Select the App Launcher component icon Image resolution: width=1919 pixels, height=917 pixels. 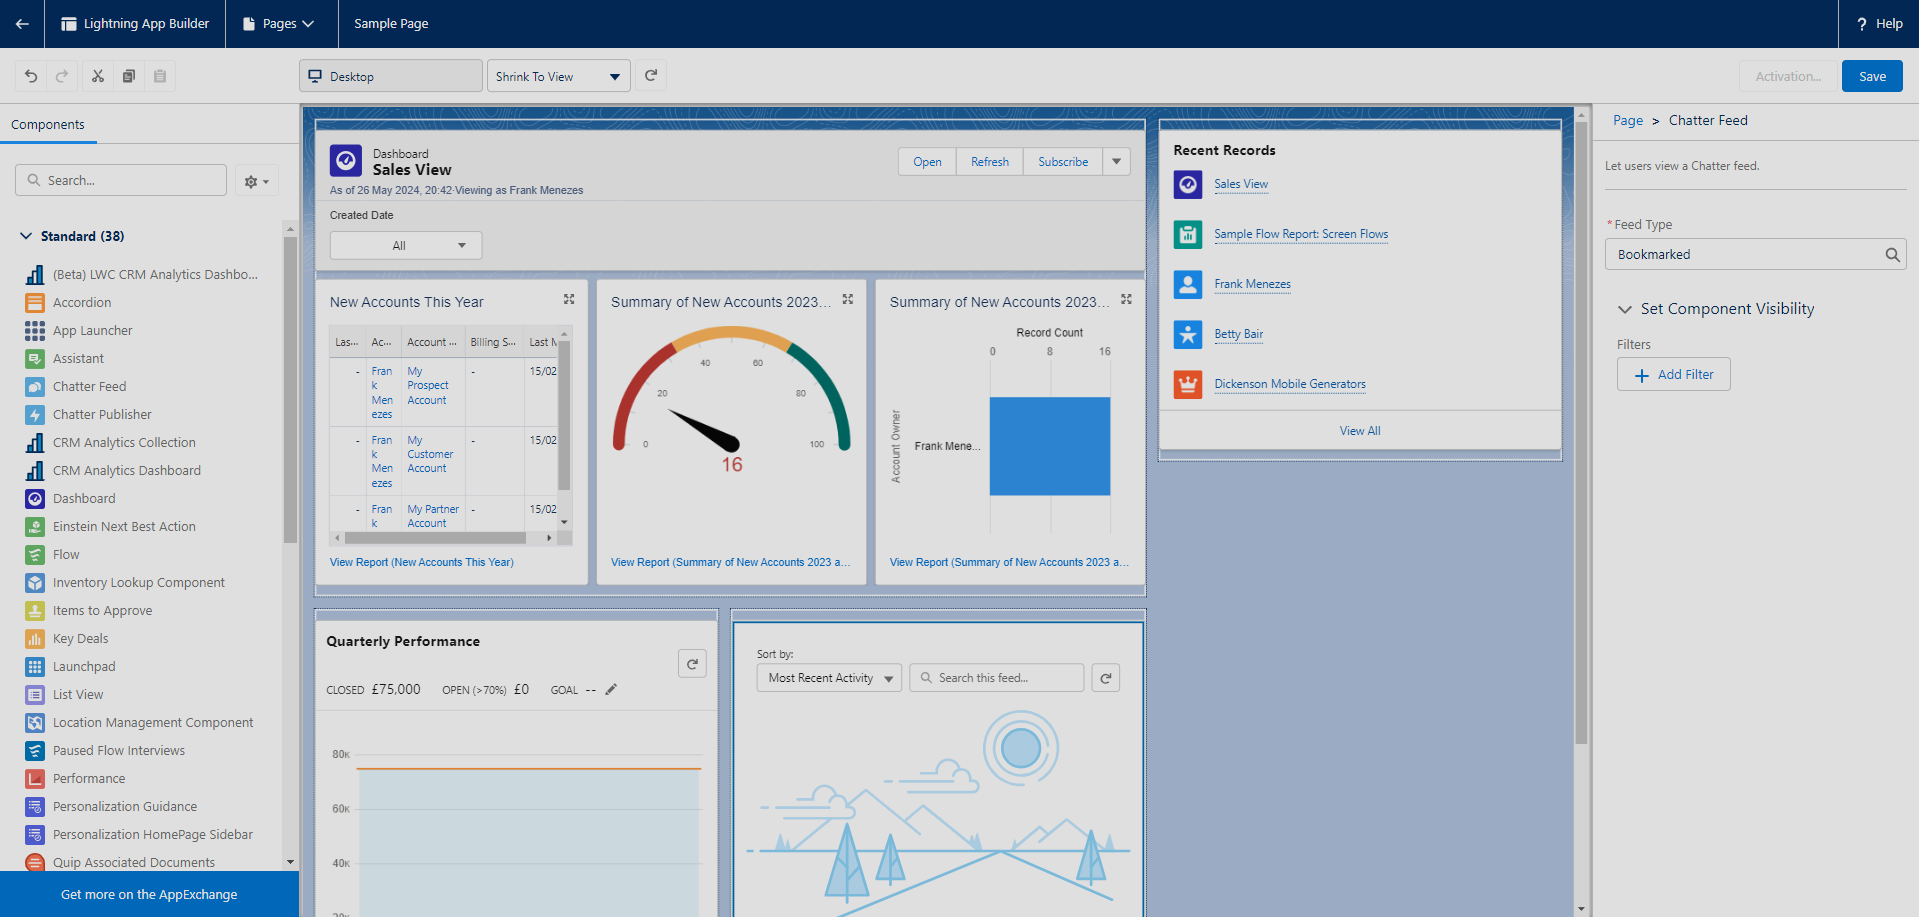click(x=35, y=331)
